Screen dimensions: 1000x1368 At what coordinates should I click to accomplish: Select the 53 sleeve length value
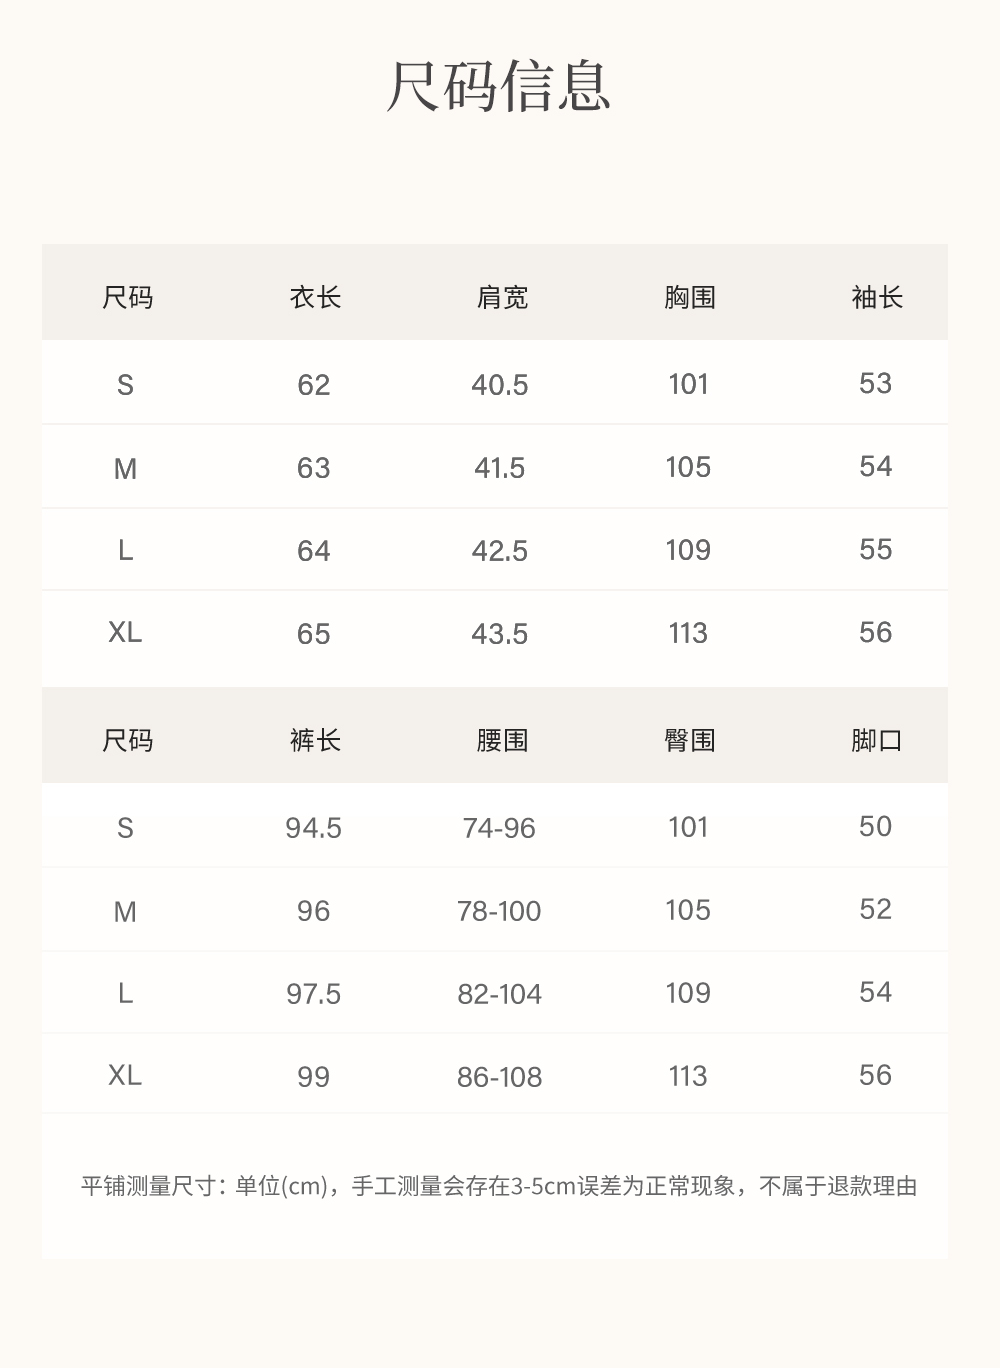[x=875, y=384]
